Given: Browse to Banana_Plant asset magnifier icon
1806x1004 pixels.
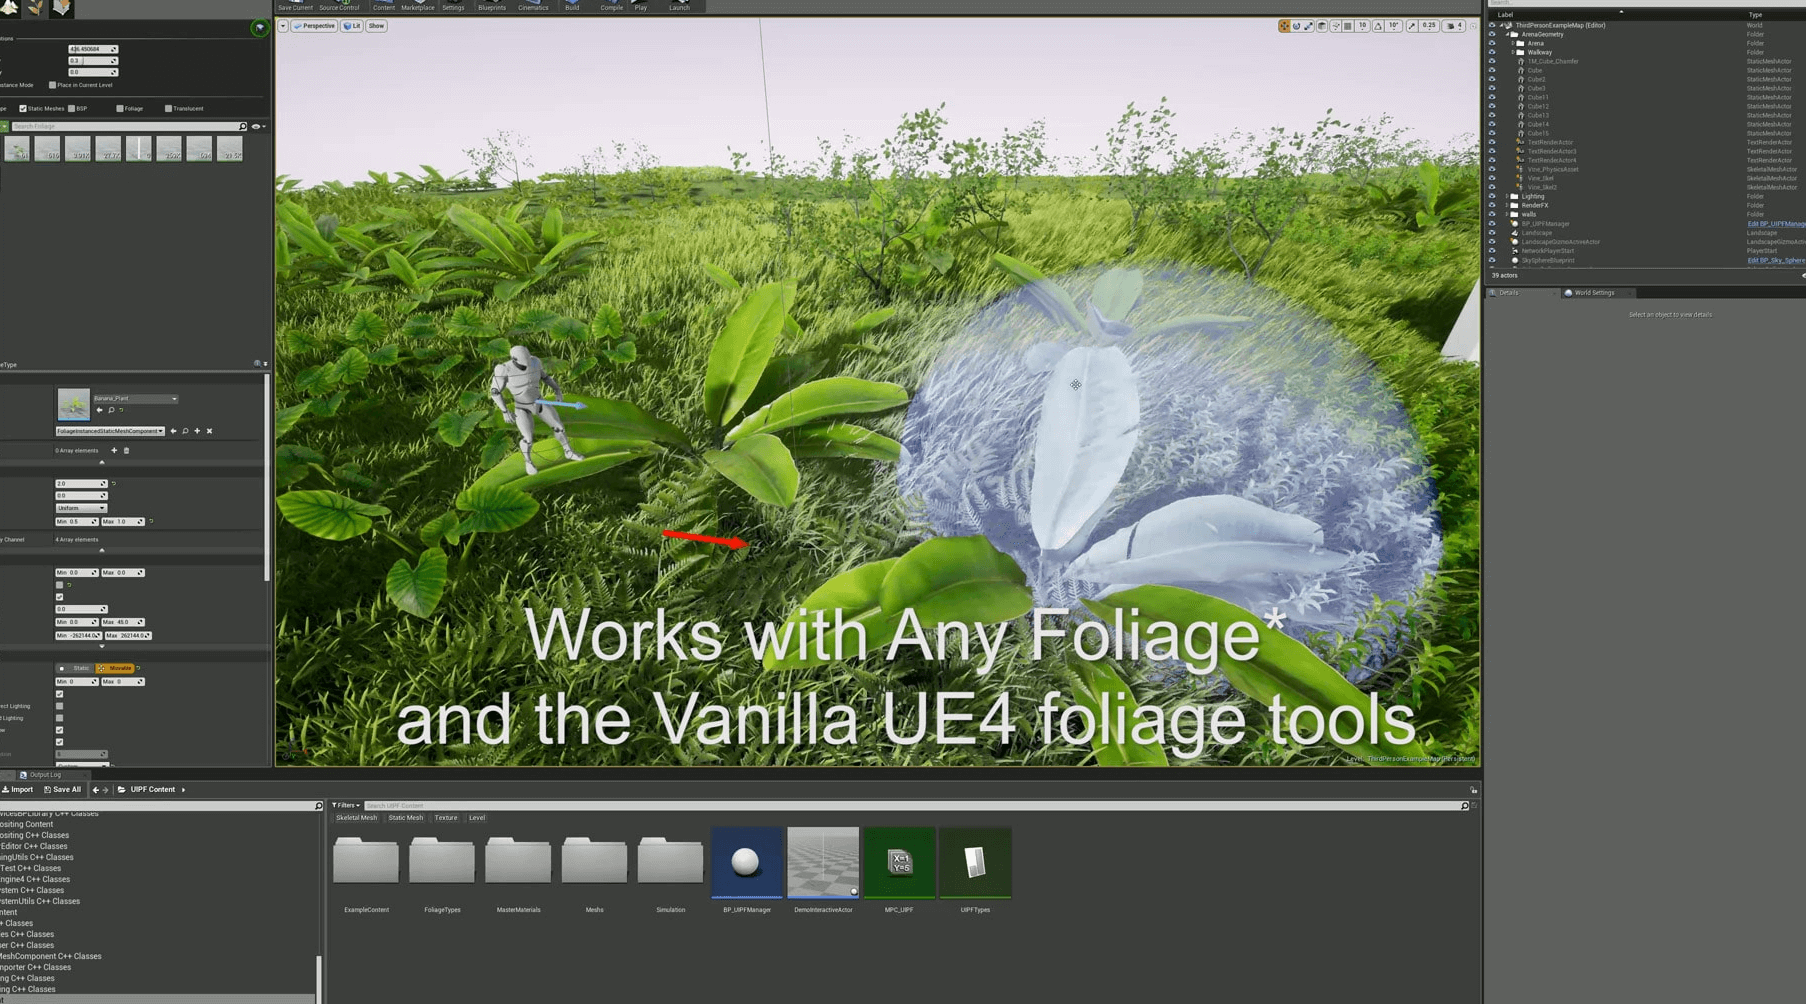Looking at the screenshot, I should point(111,410).
